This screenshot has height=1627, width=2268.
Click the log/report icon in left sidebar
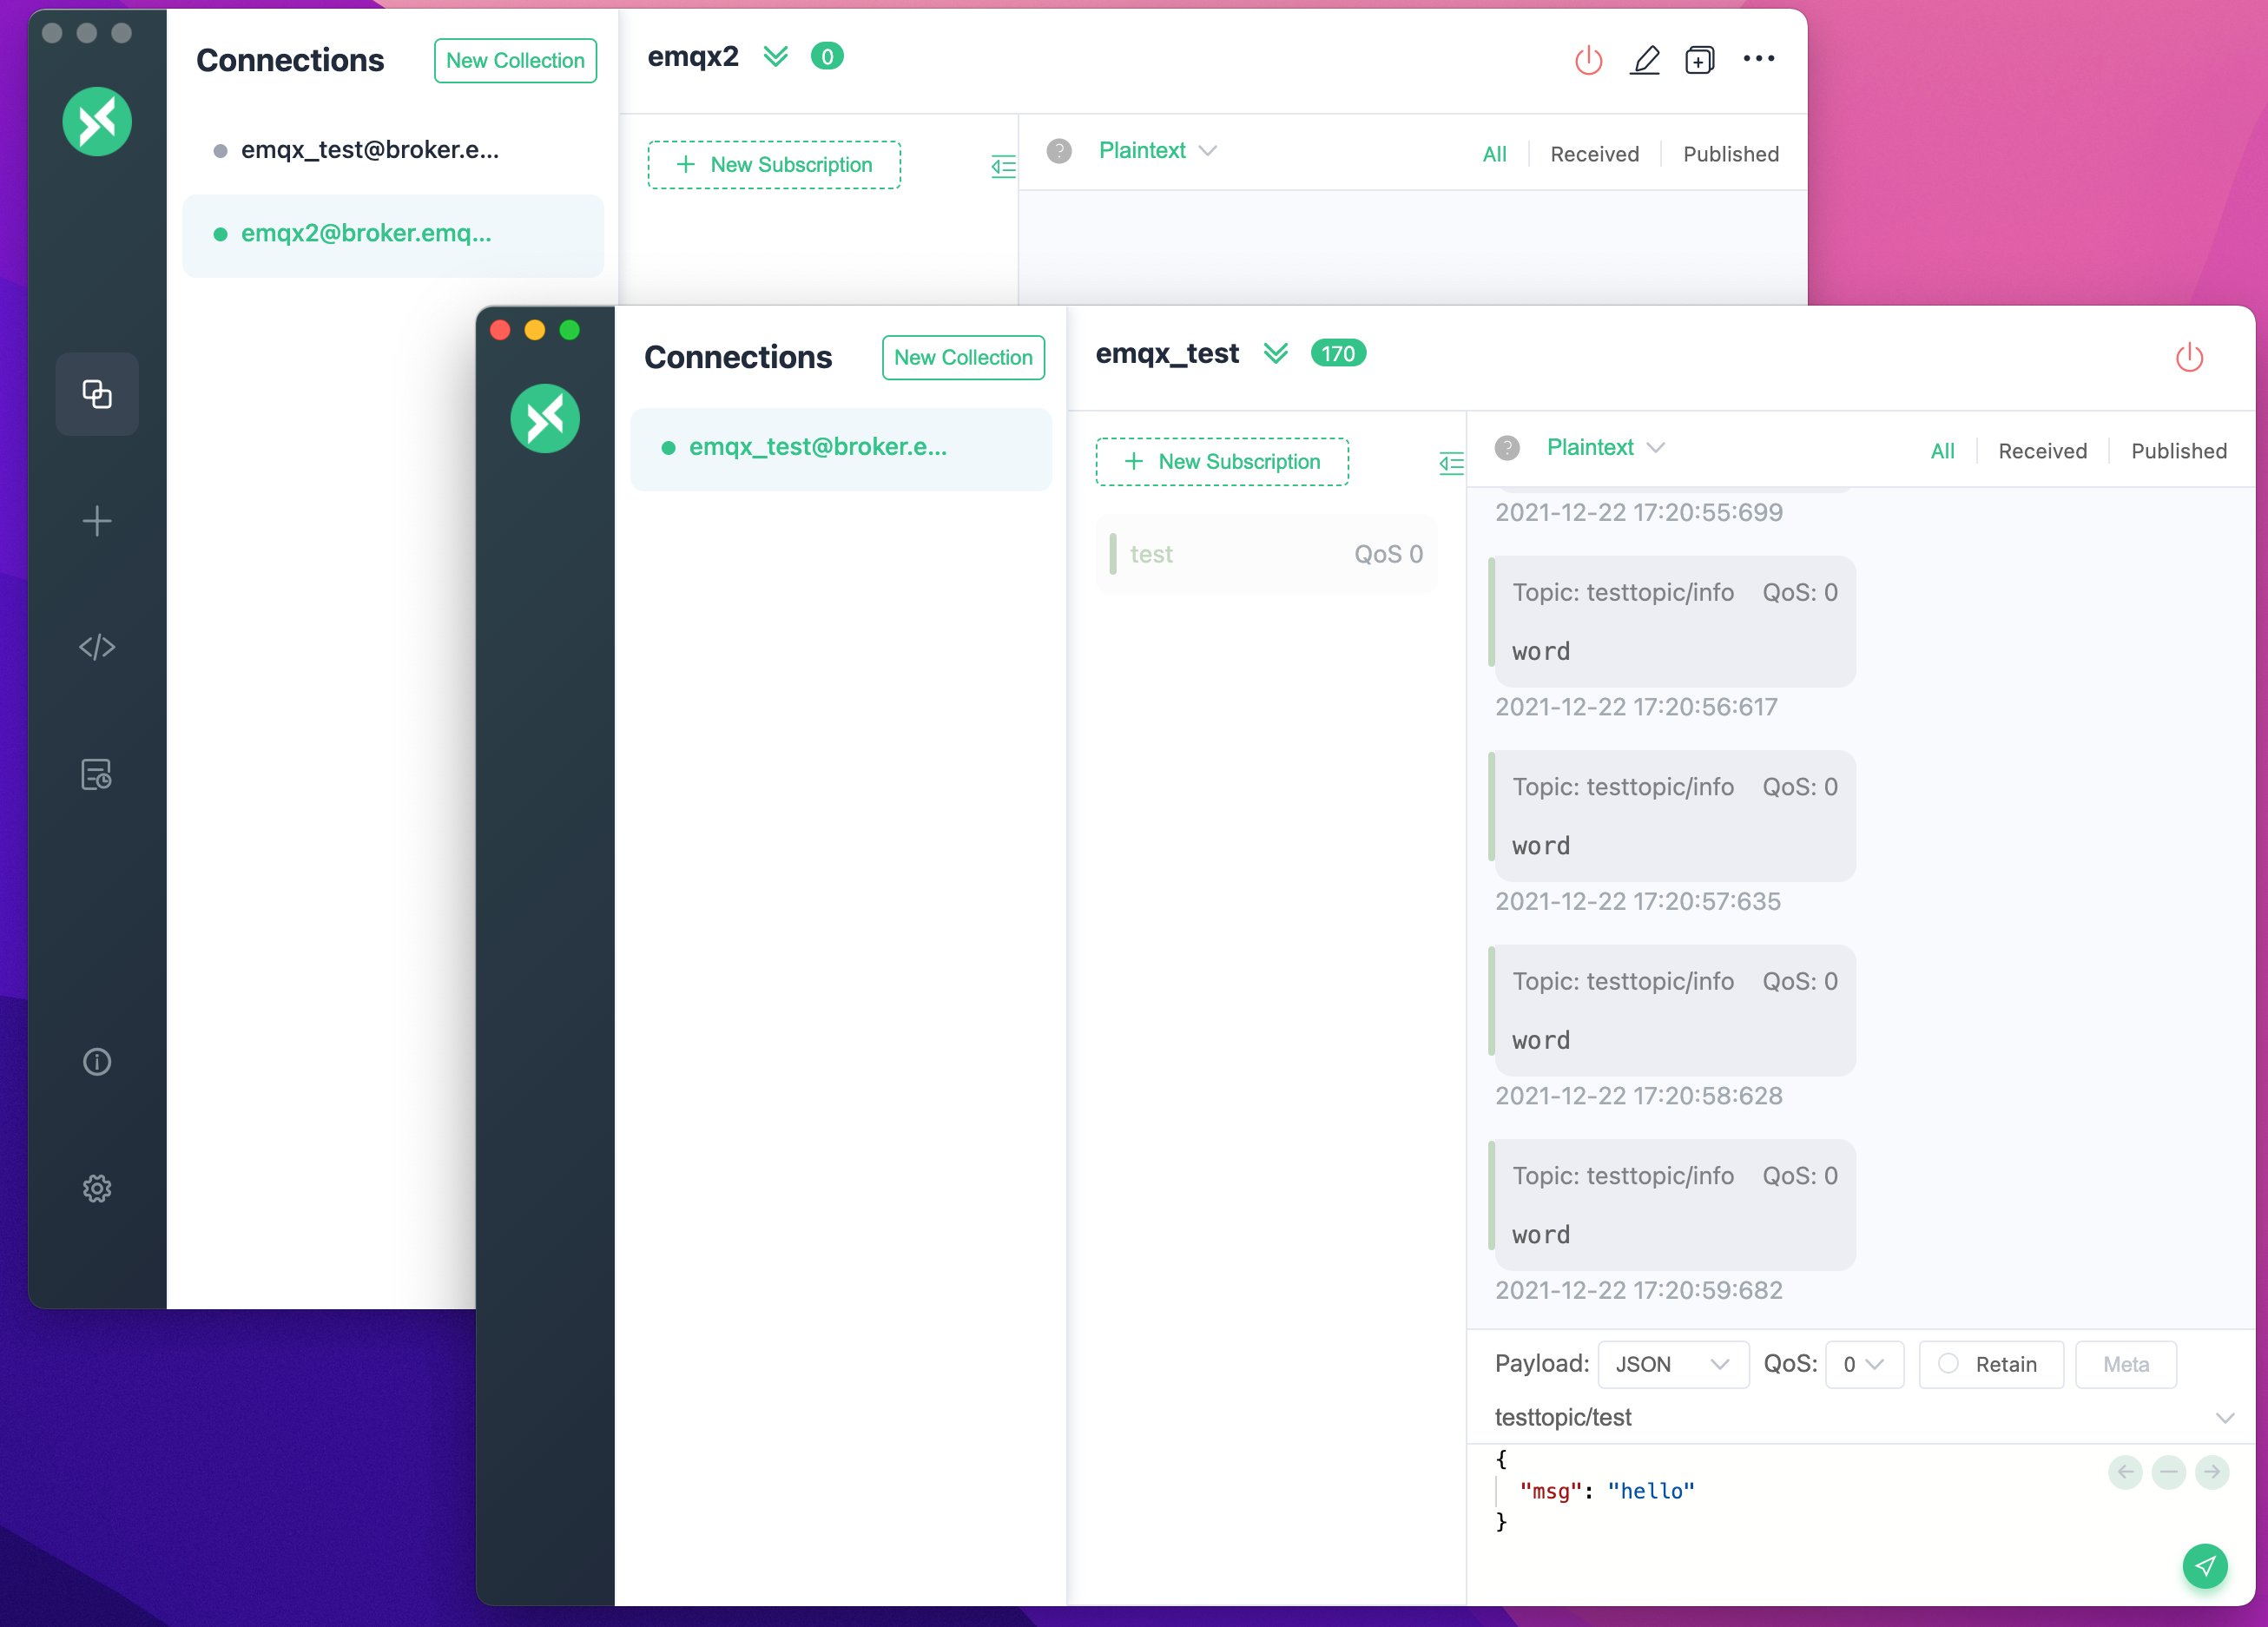click(96, 773)
